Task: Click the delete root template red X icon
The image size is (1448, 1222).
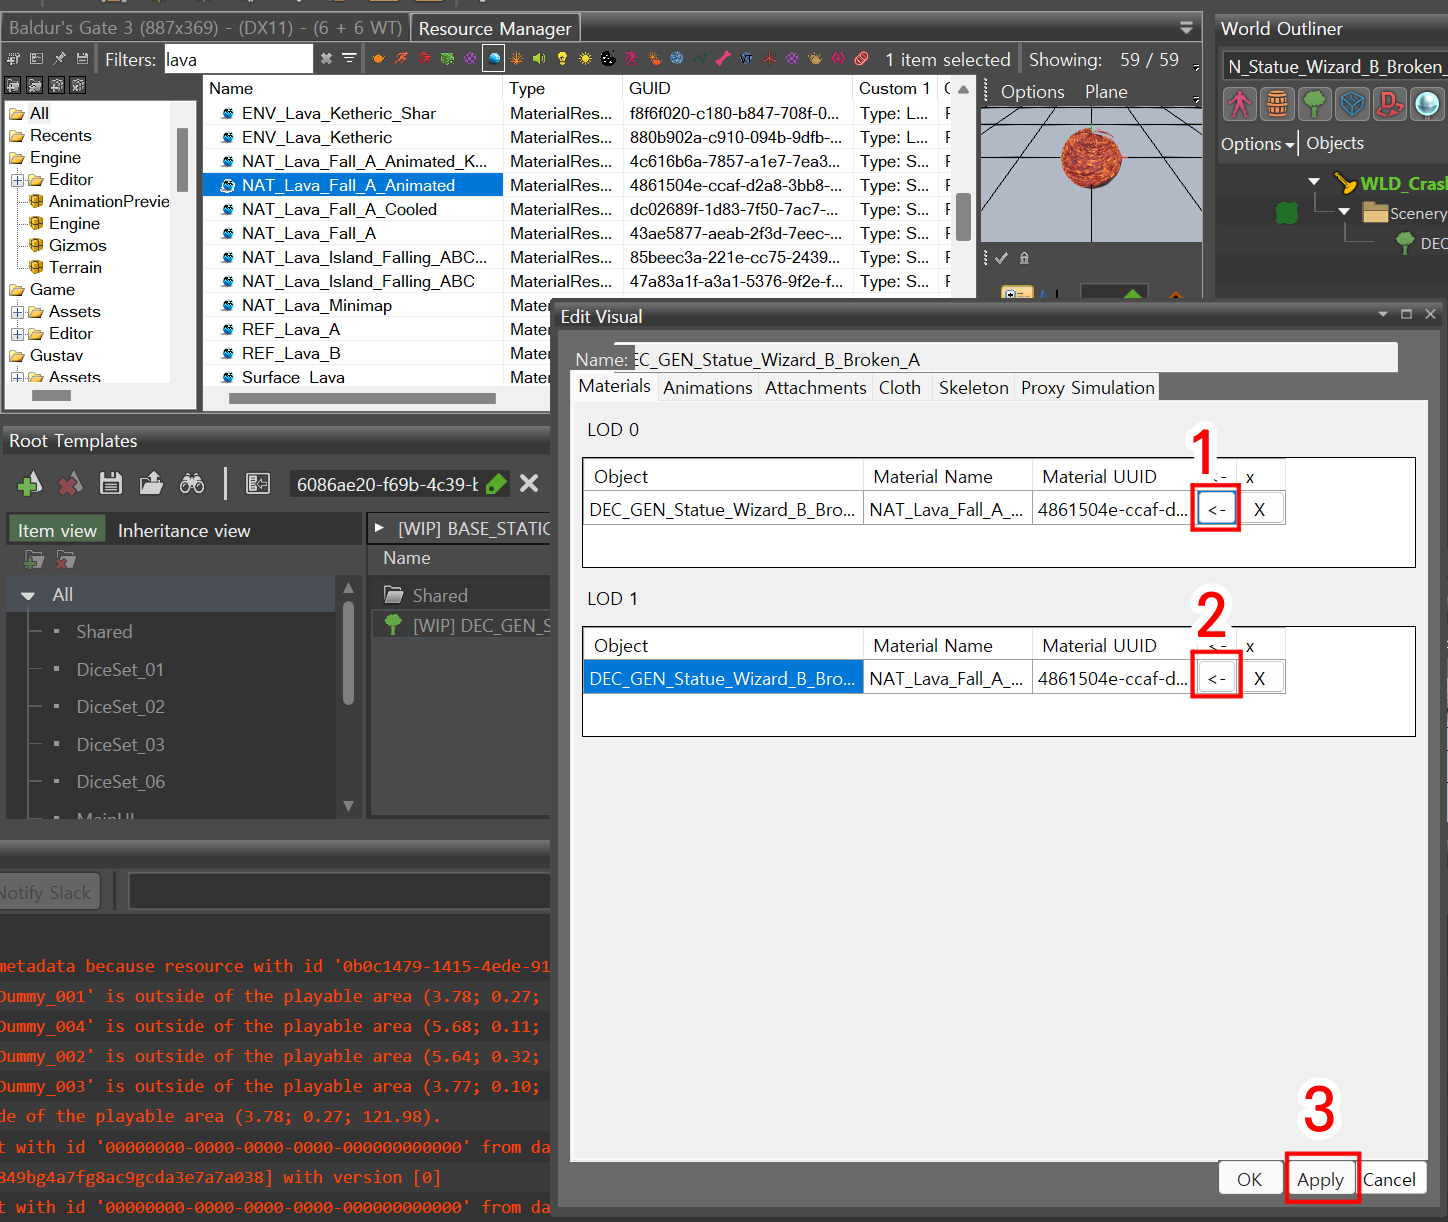Action: pos(70,484)
